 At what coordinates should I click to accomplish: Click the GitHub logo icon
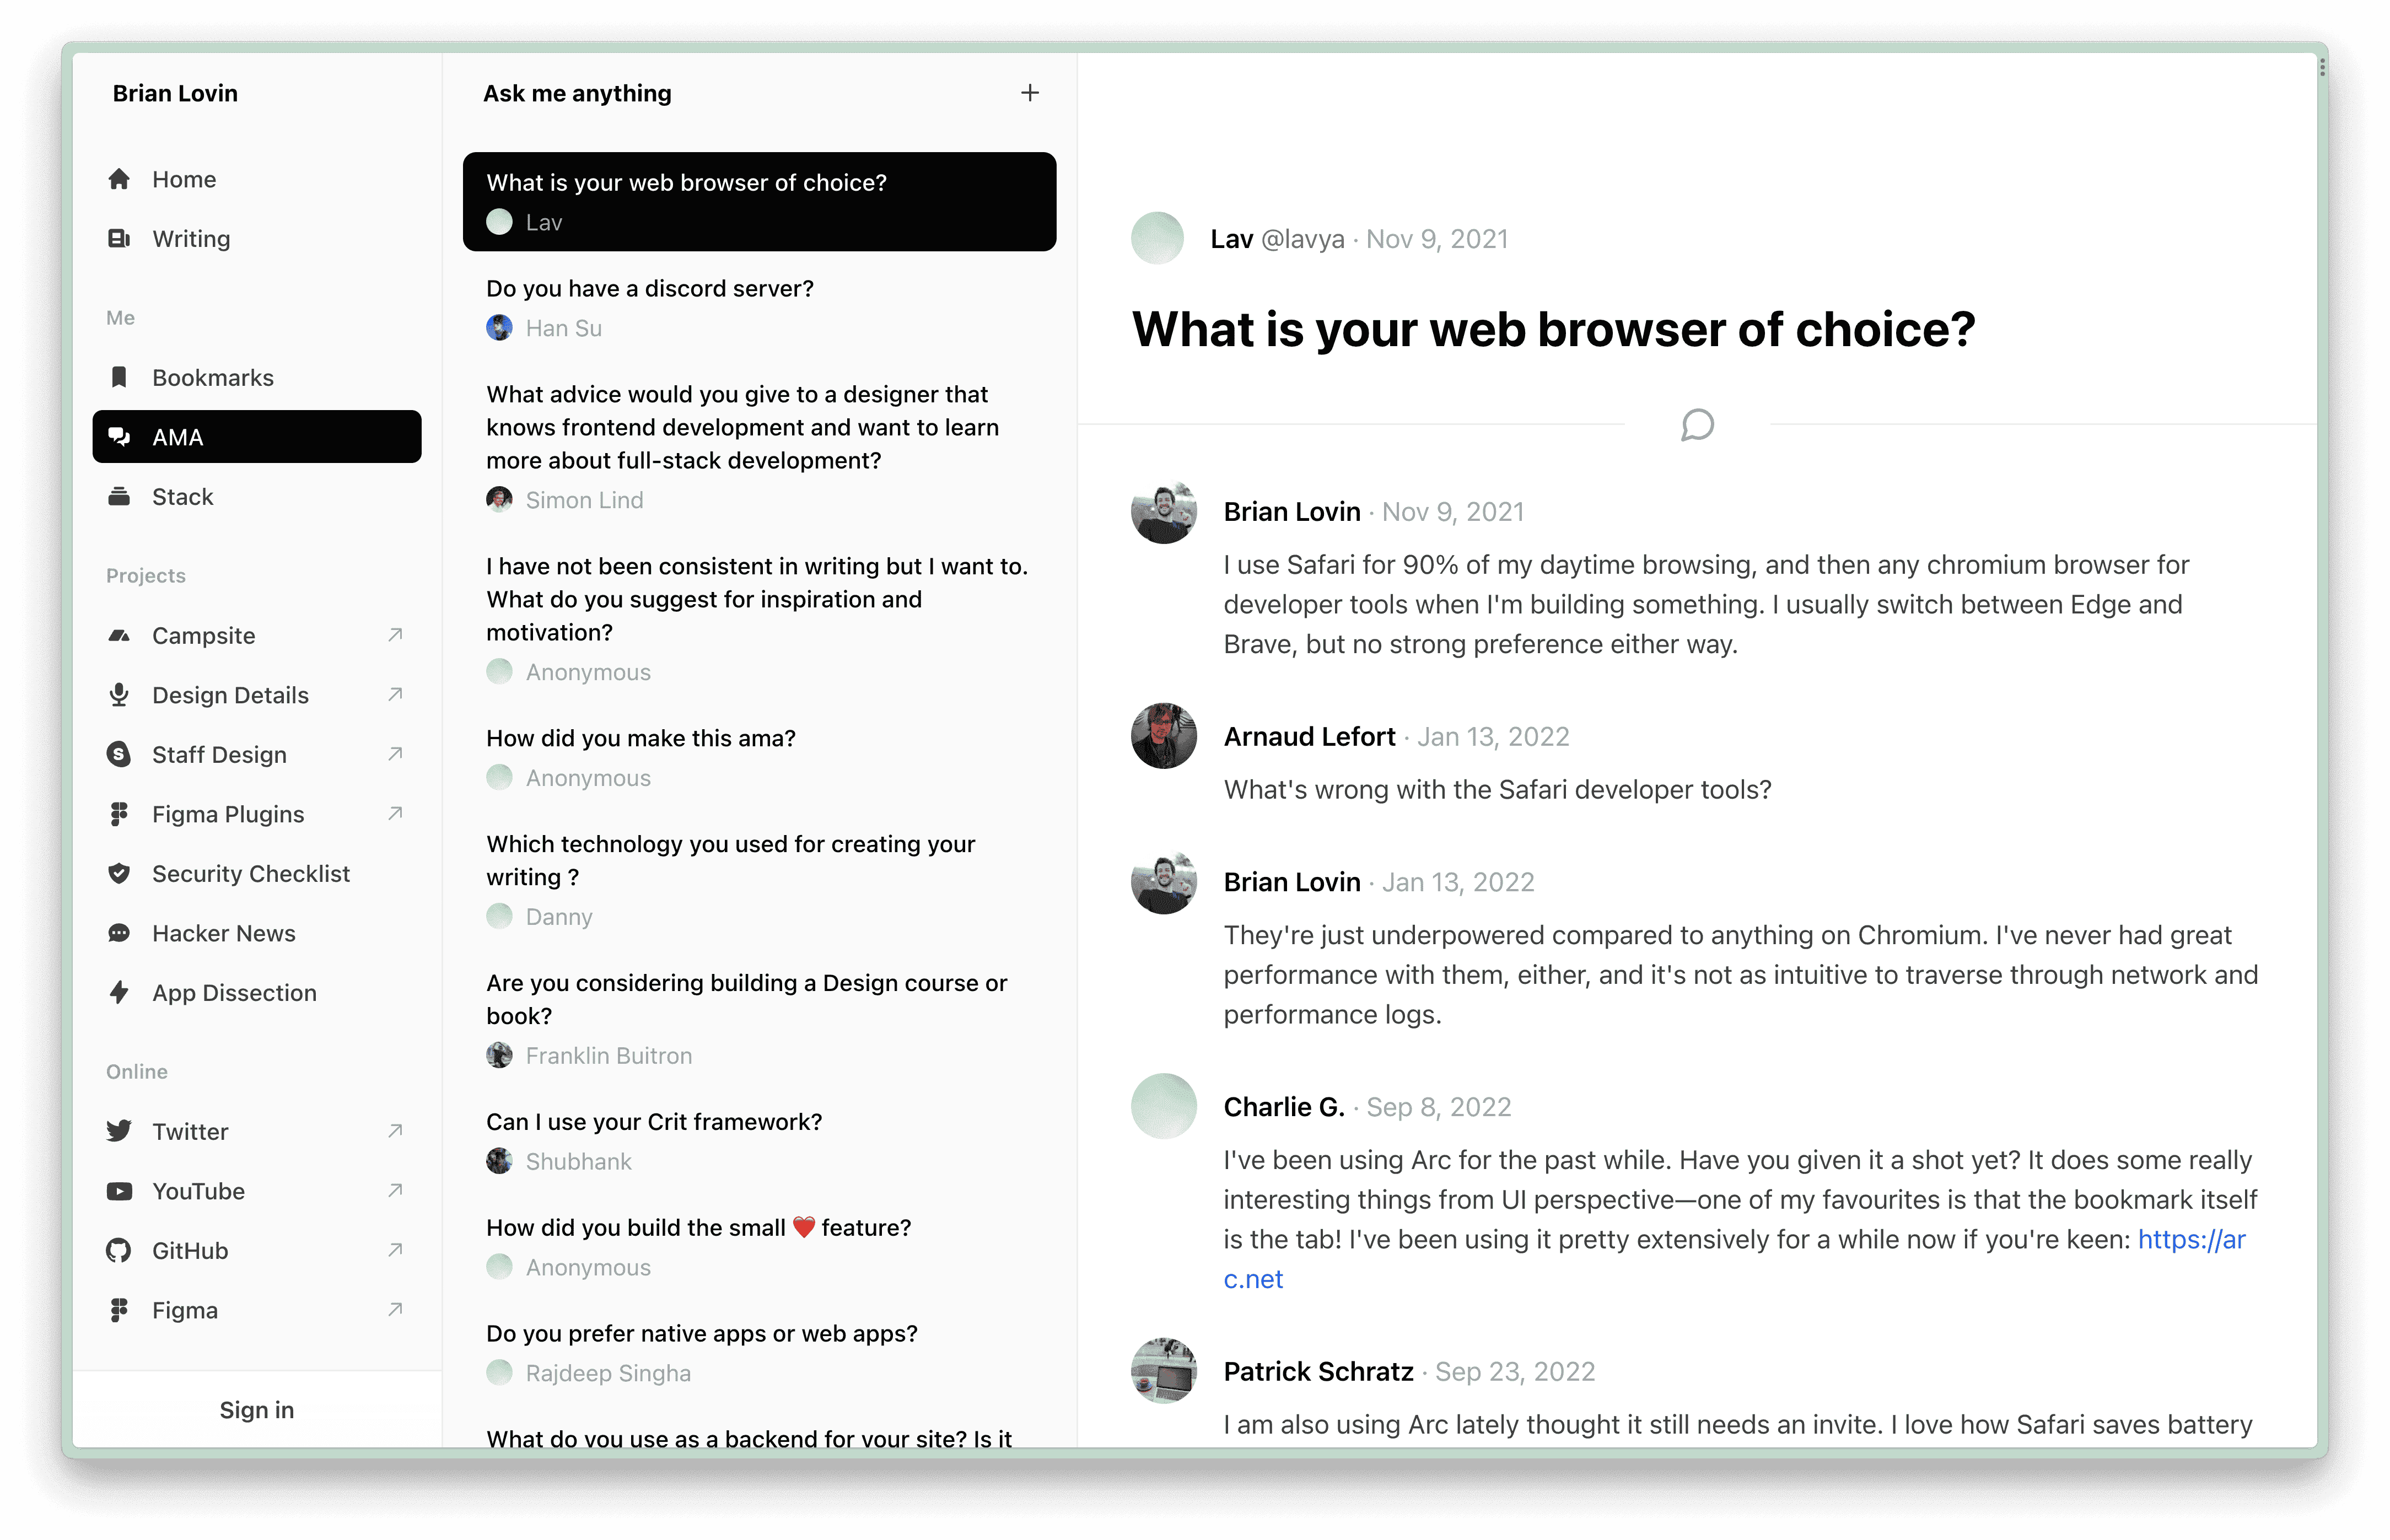coord(119,1250)
